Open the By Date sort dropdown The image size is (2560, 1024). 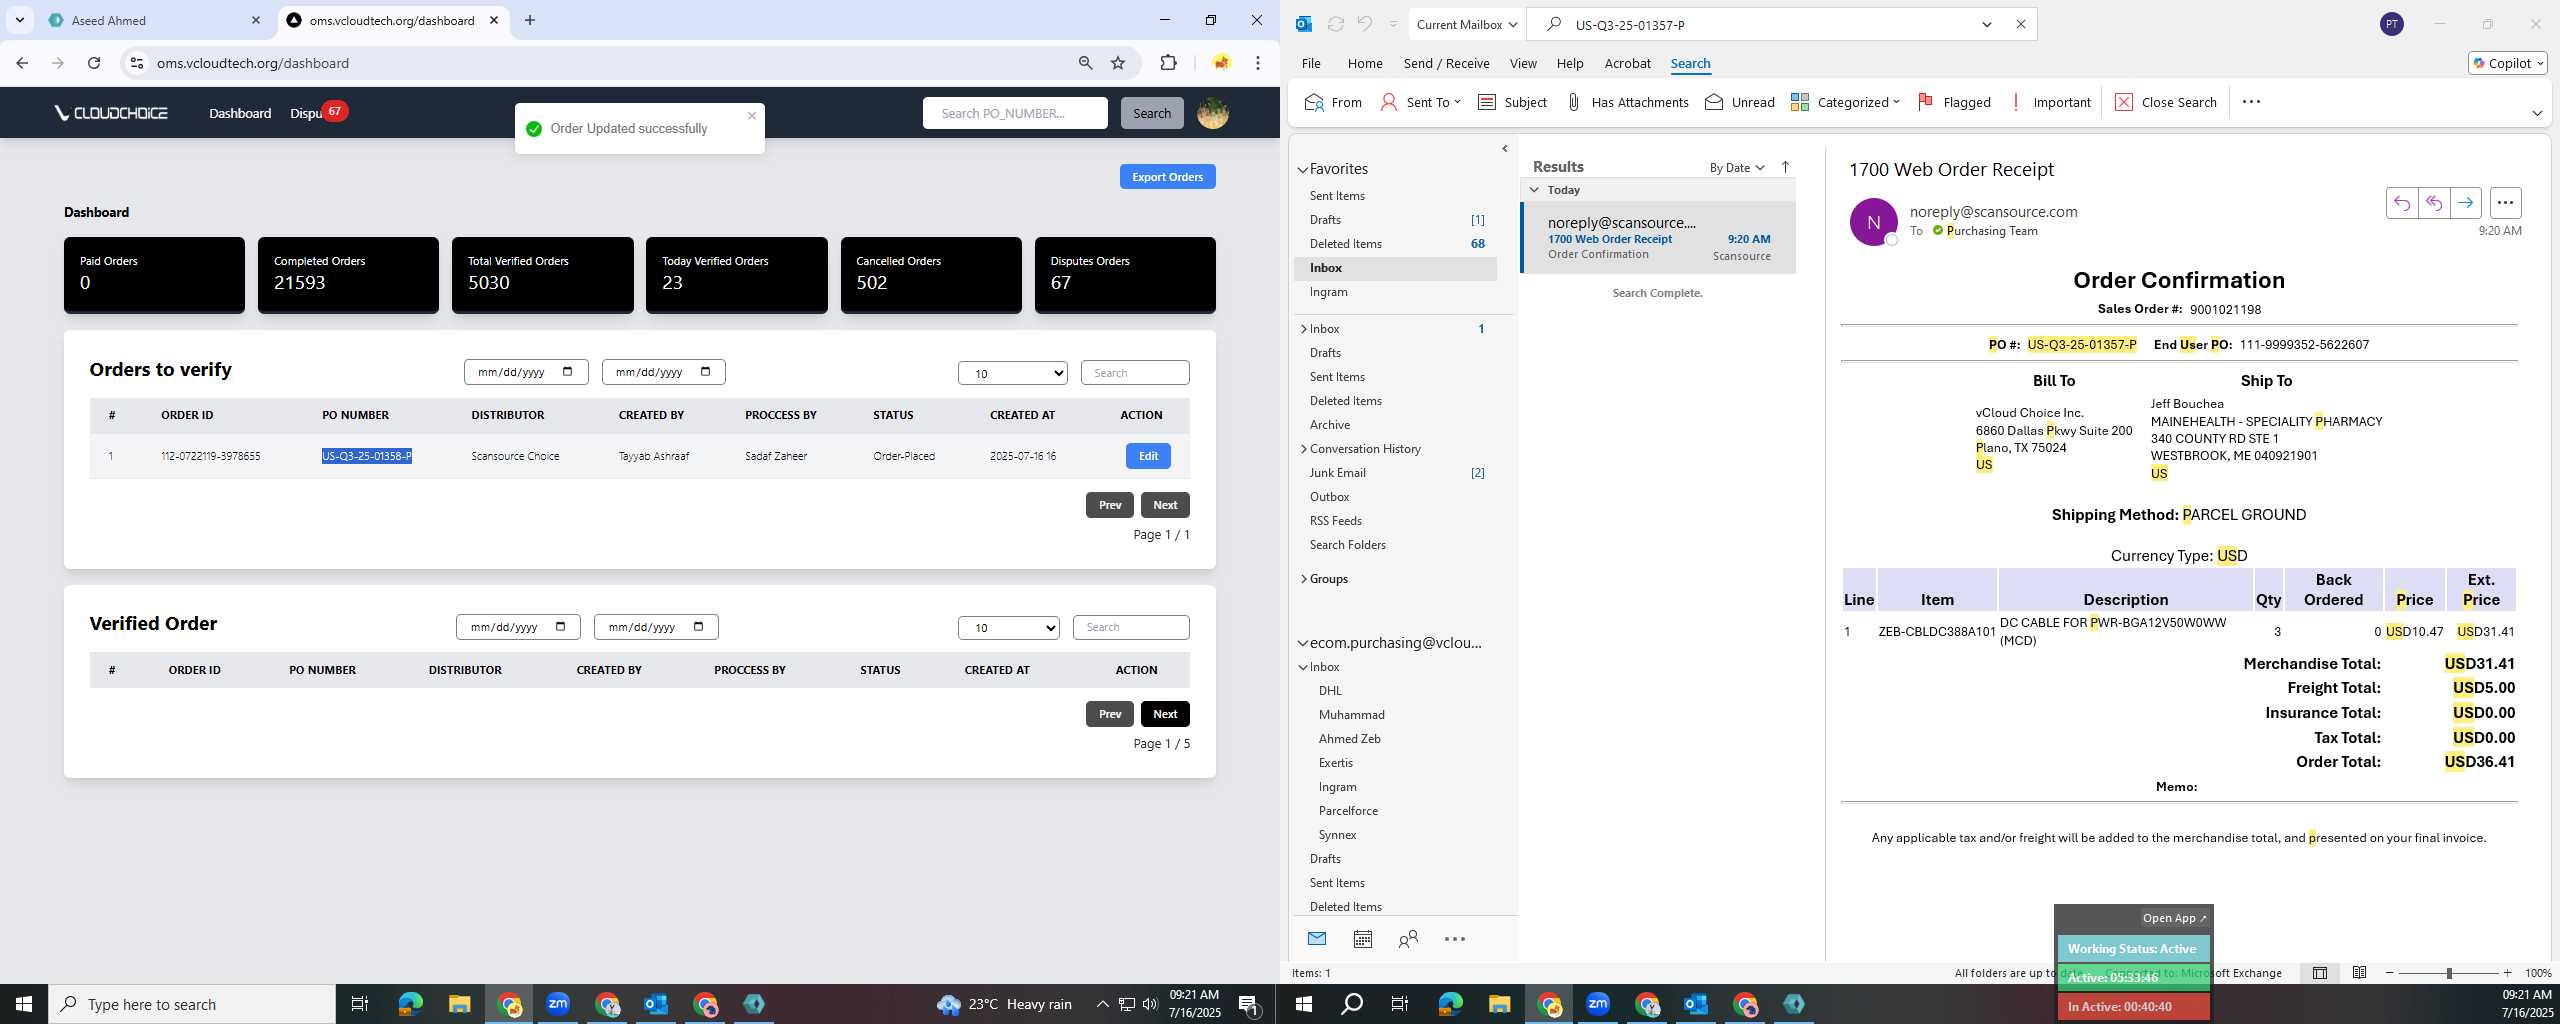coord(1737,167)
